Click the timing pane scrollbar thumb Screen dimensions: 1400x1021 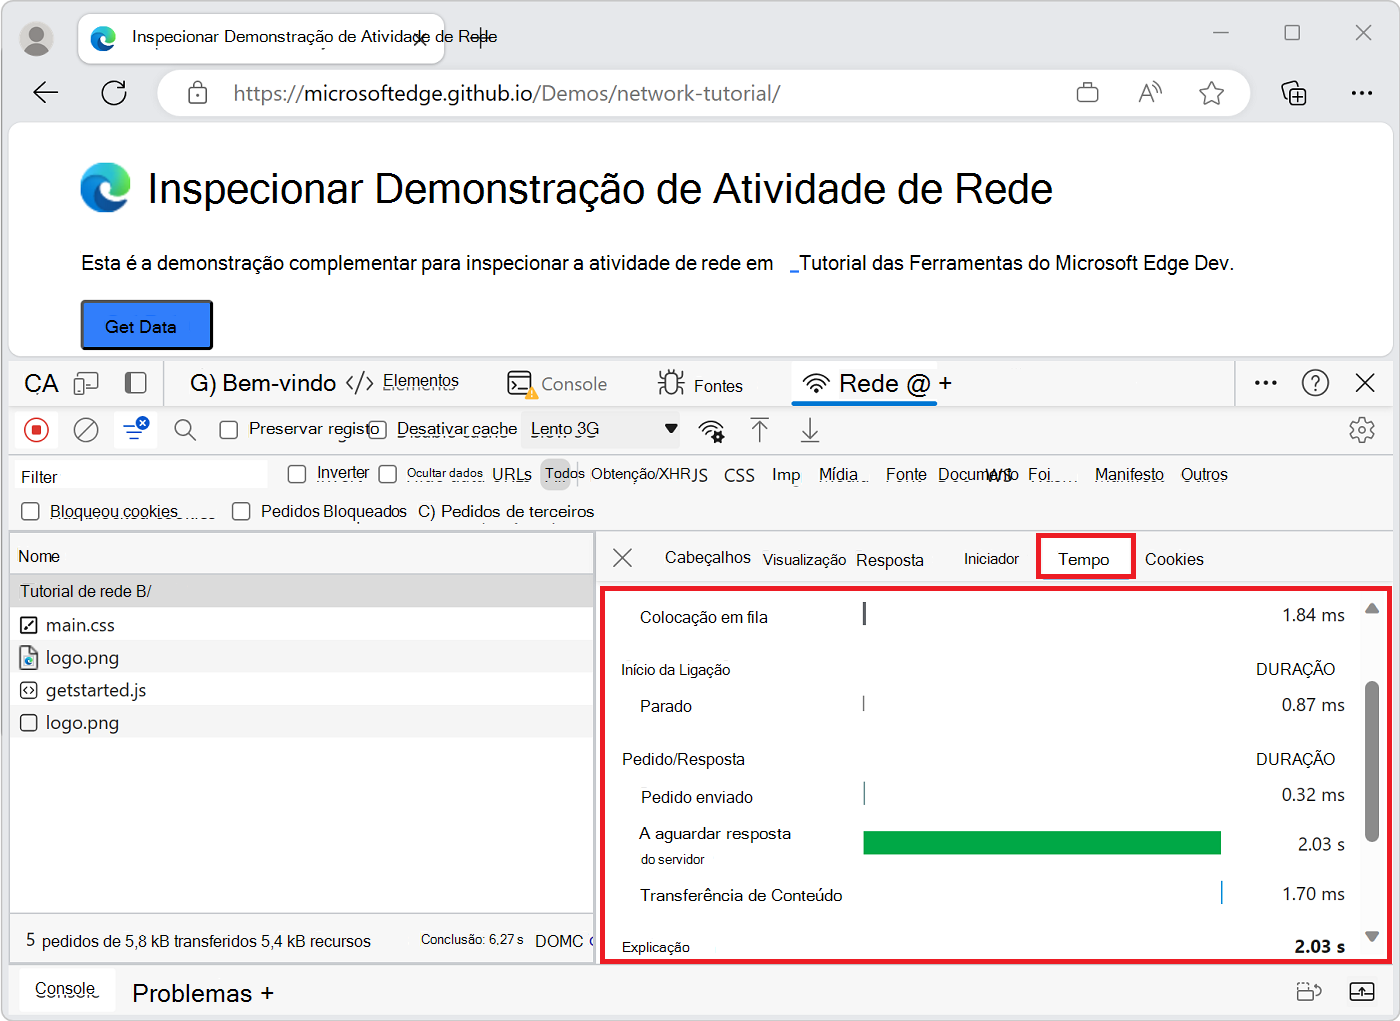click(1372, 761)
